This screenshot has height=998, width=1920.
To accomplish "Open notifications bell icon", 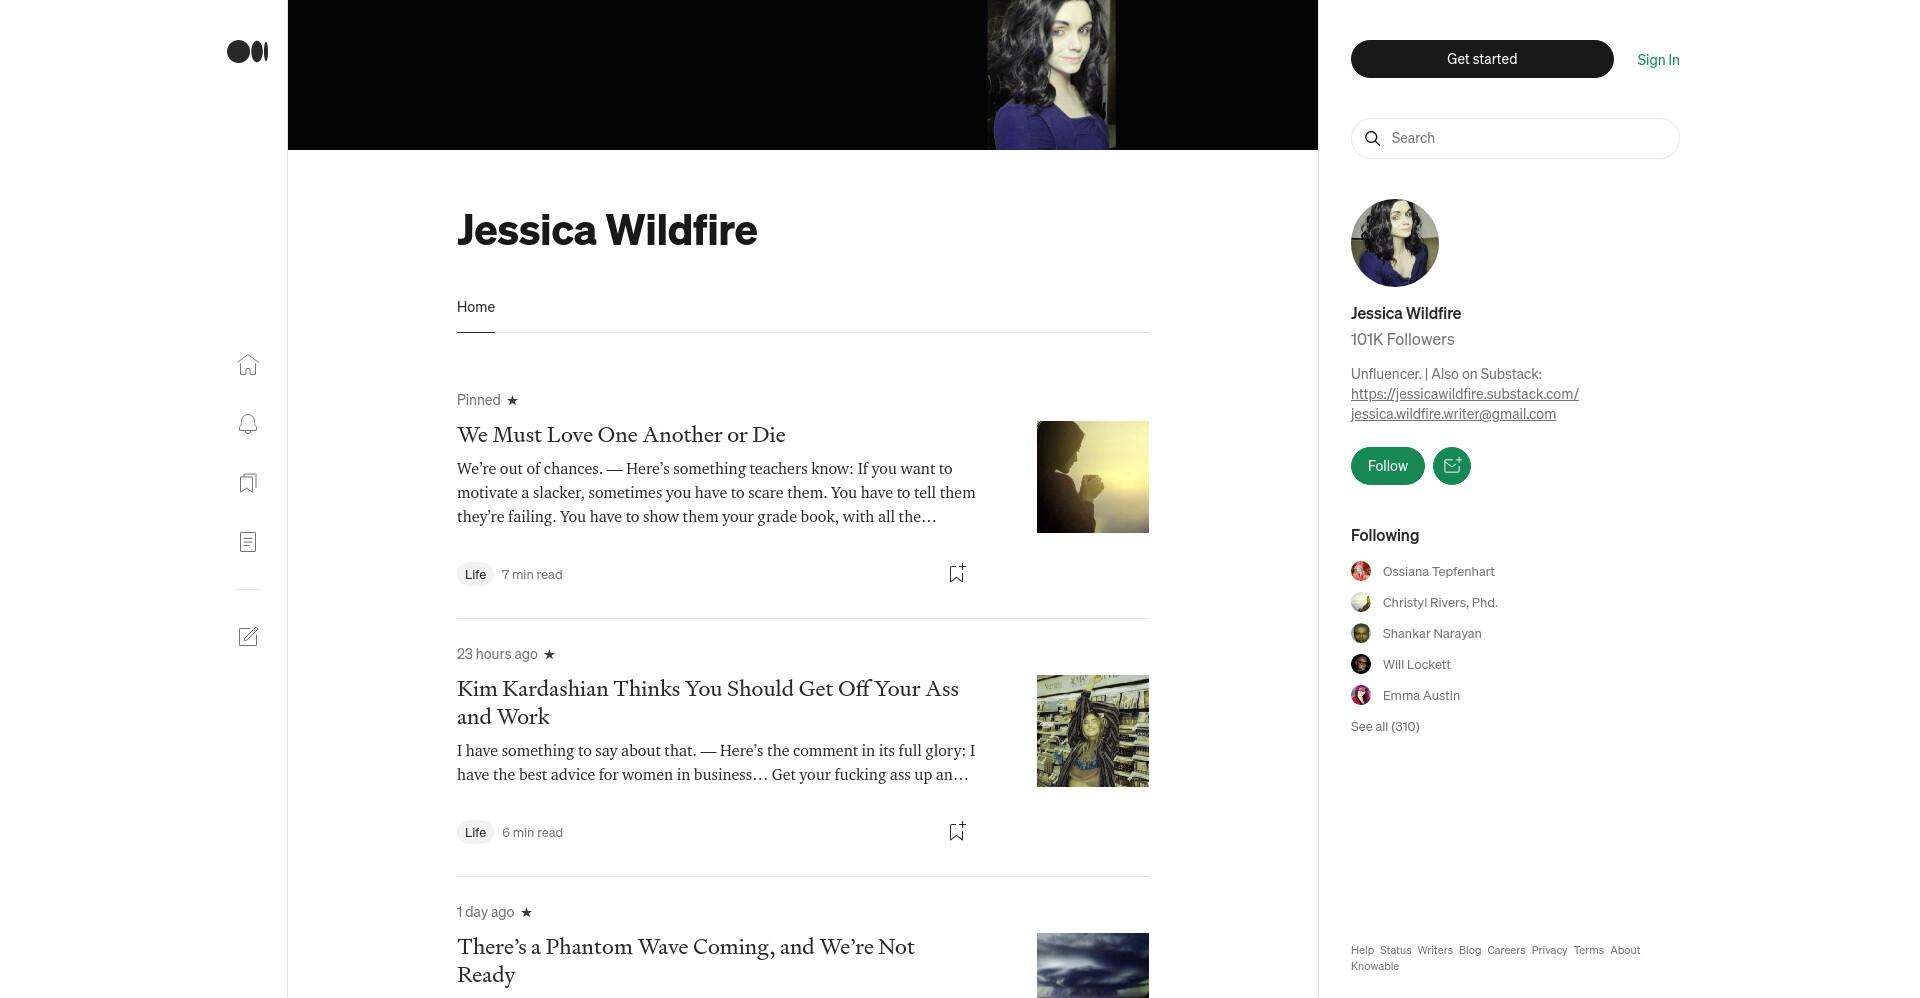I will [248, 424].
